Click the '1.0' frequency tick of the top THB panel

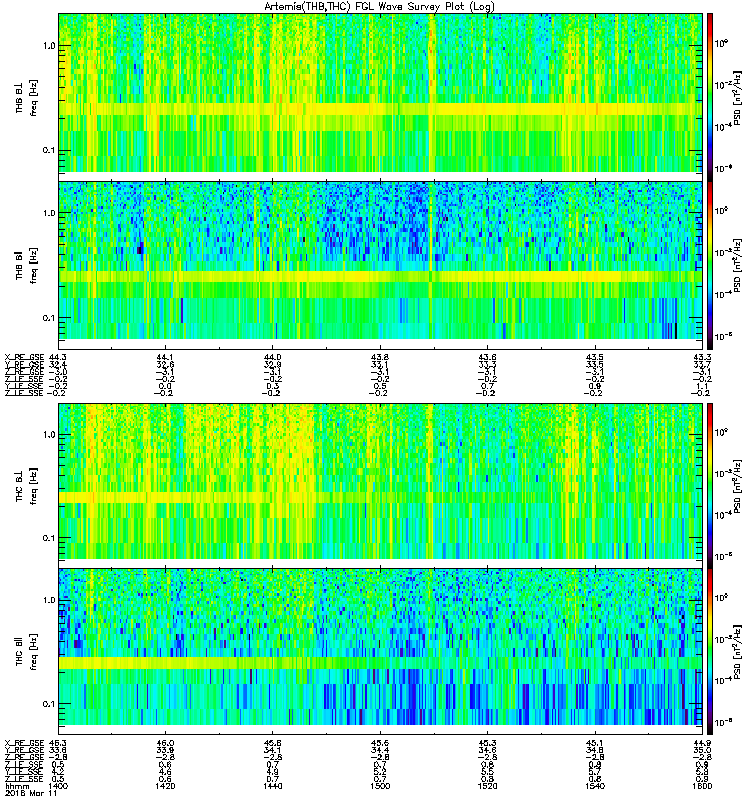coord(49,46)
